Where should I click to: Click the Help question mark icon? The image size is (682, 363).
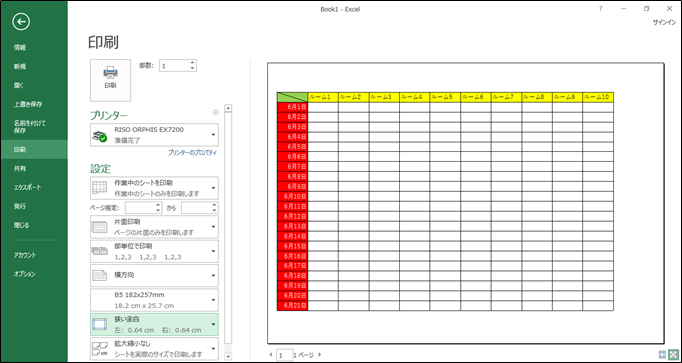(x=601, y=9)
